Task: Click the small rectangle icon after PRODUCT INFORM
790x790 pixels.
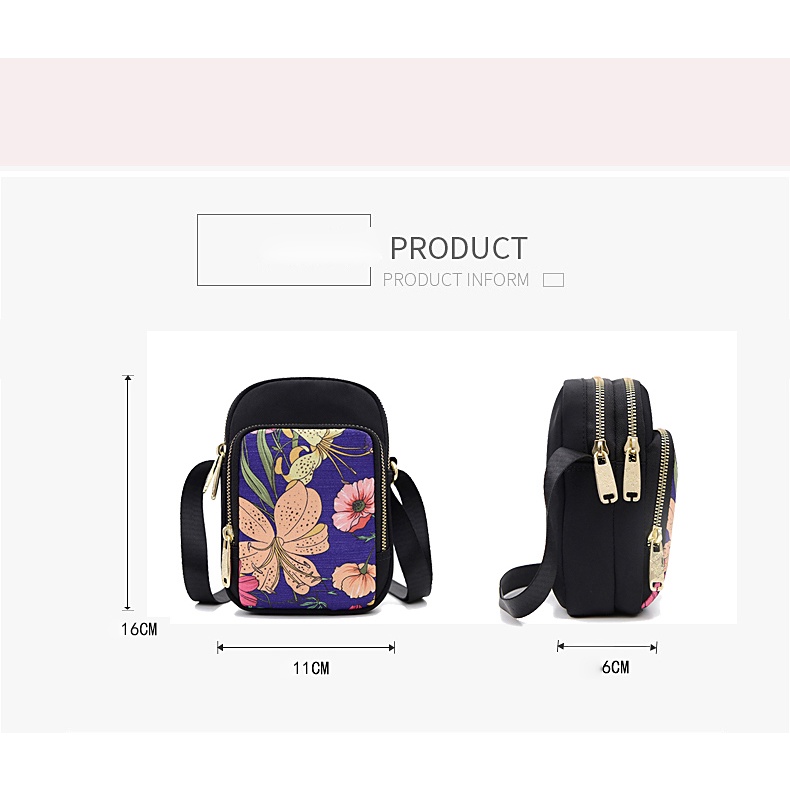Action: (553, 280)
